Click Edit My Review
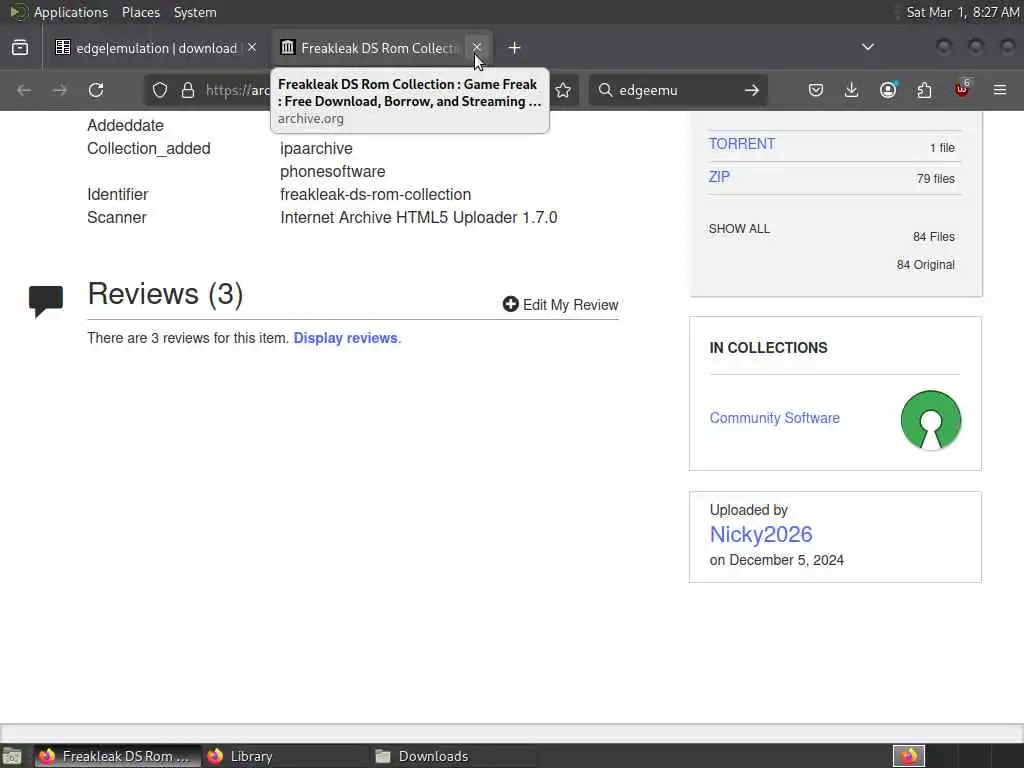This screenshot has width=1024, height=768. tap(560, 305)
